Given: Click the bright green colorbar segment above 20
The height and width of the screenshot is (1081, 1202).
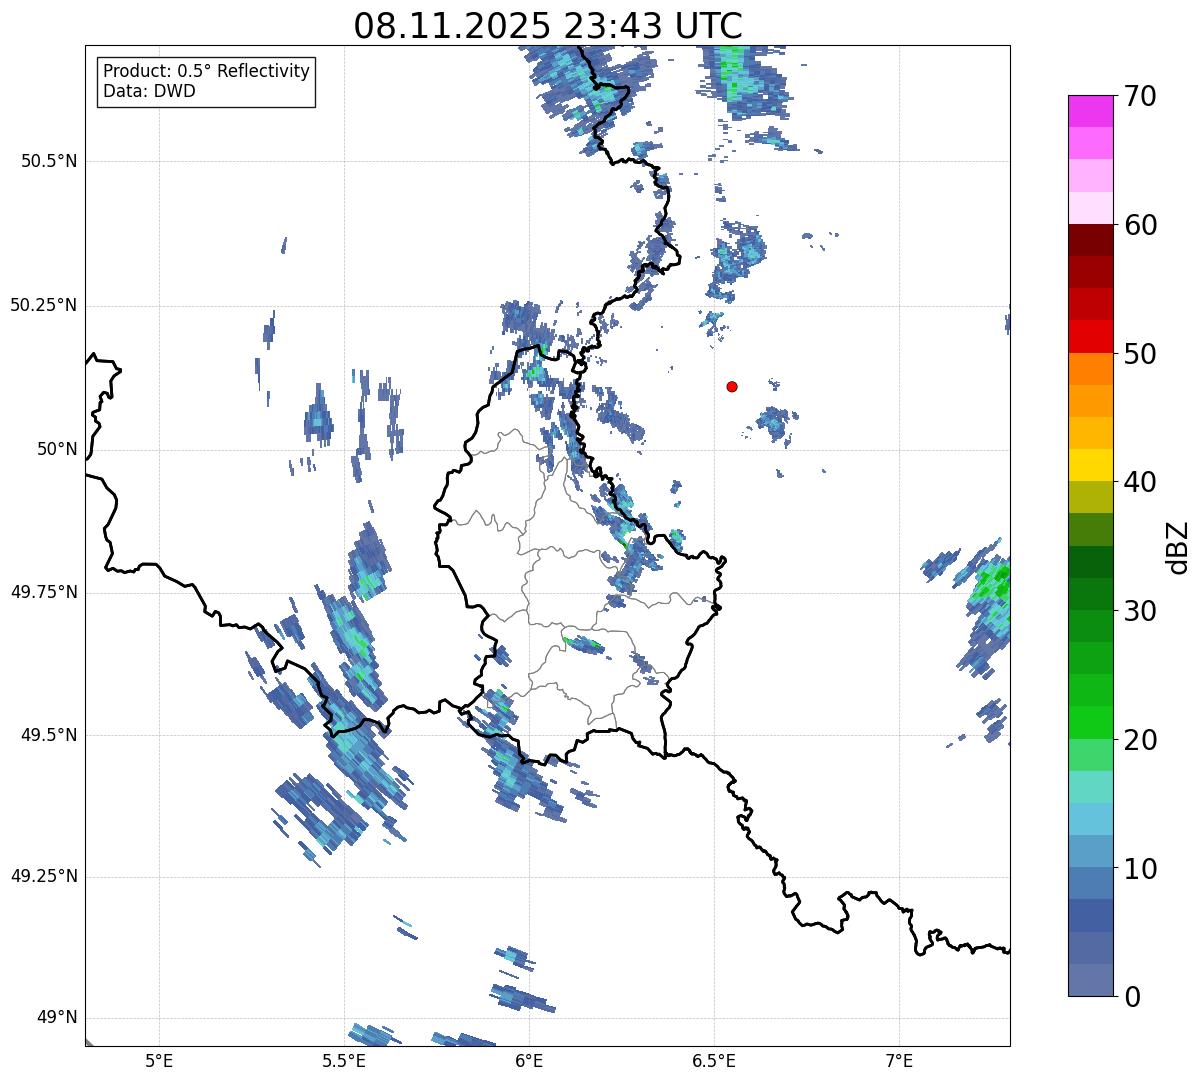Looking at the screenshot, I should click(1090, 723).
